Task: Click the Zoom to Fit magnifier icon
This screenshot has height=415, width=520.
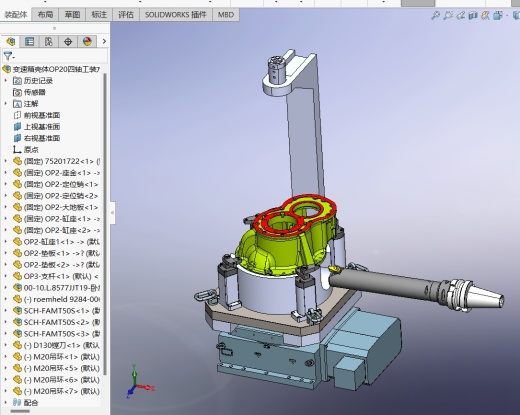Action: click(x=435, y=15)
